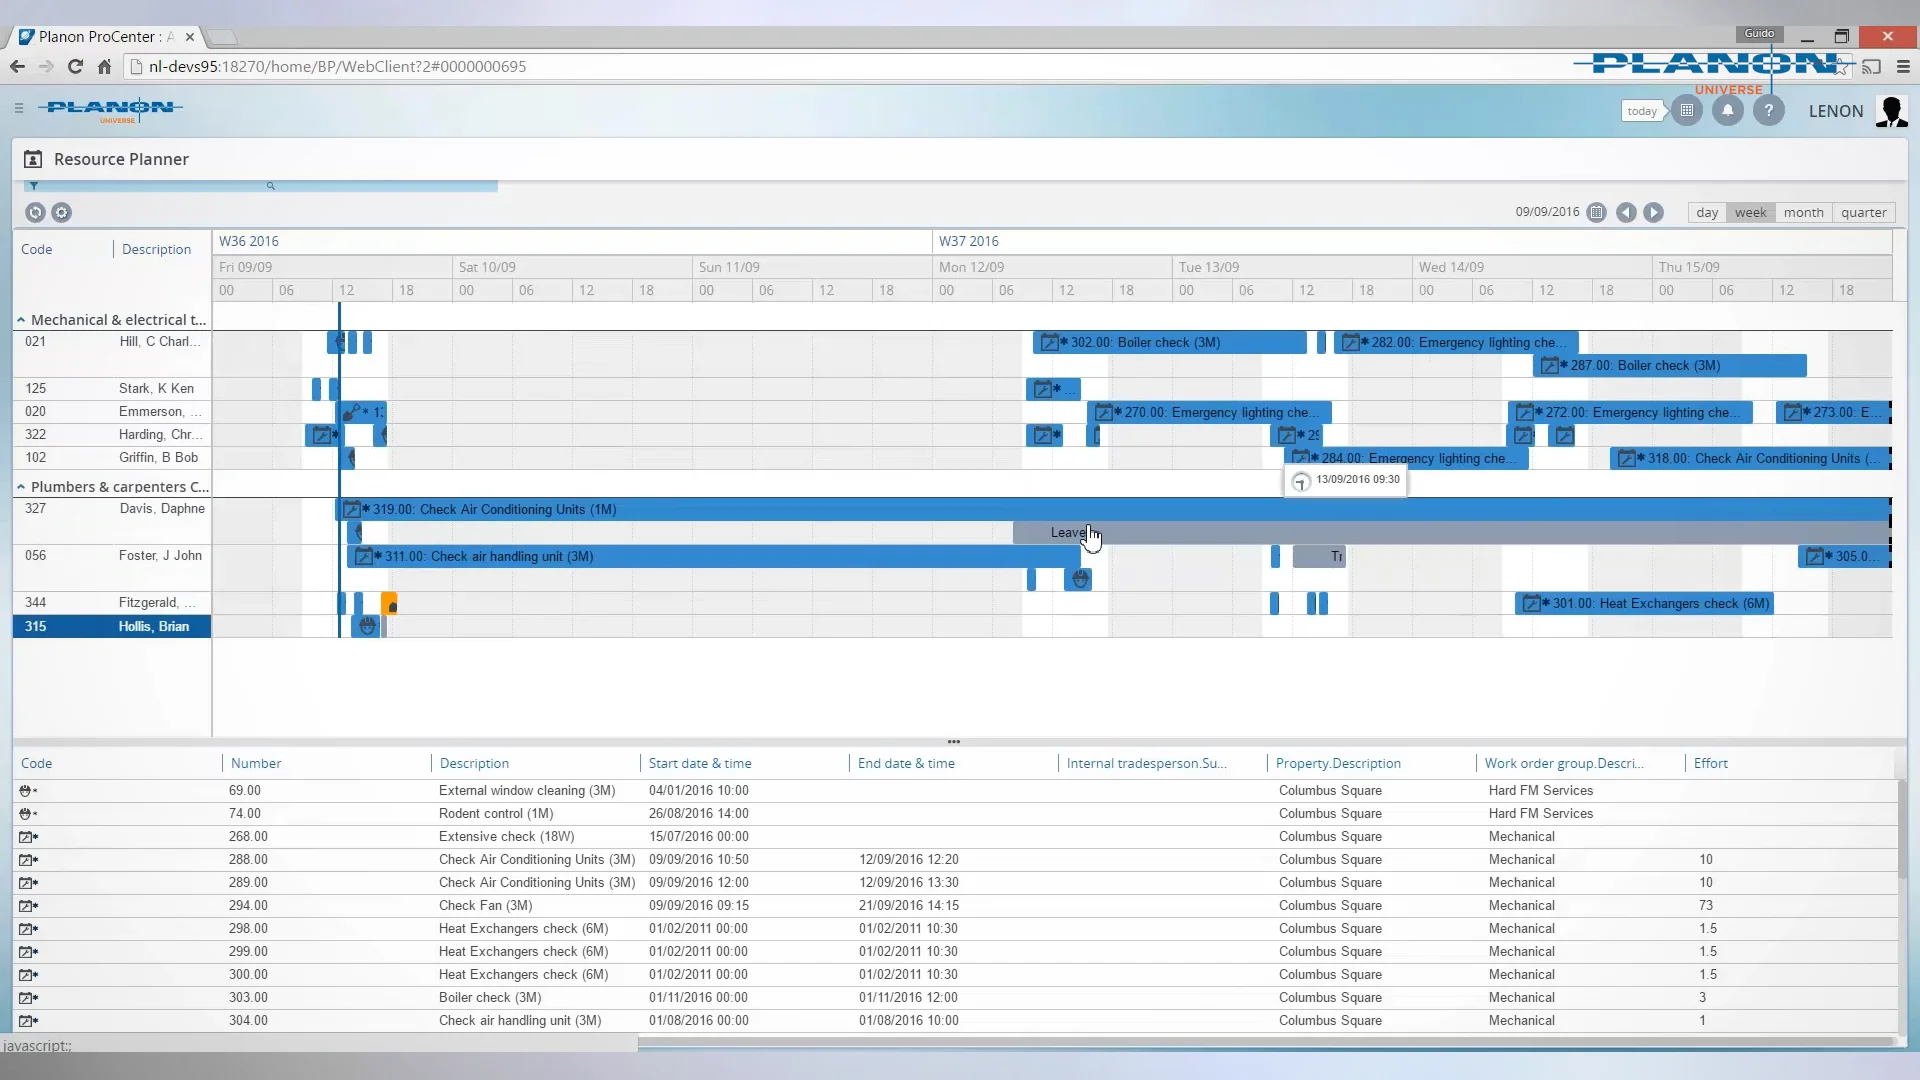Sort by End date & time column
The image size is (1920, 1080).
[906, 763]
